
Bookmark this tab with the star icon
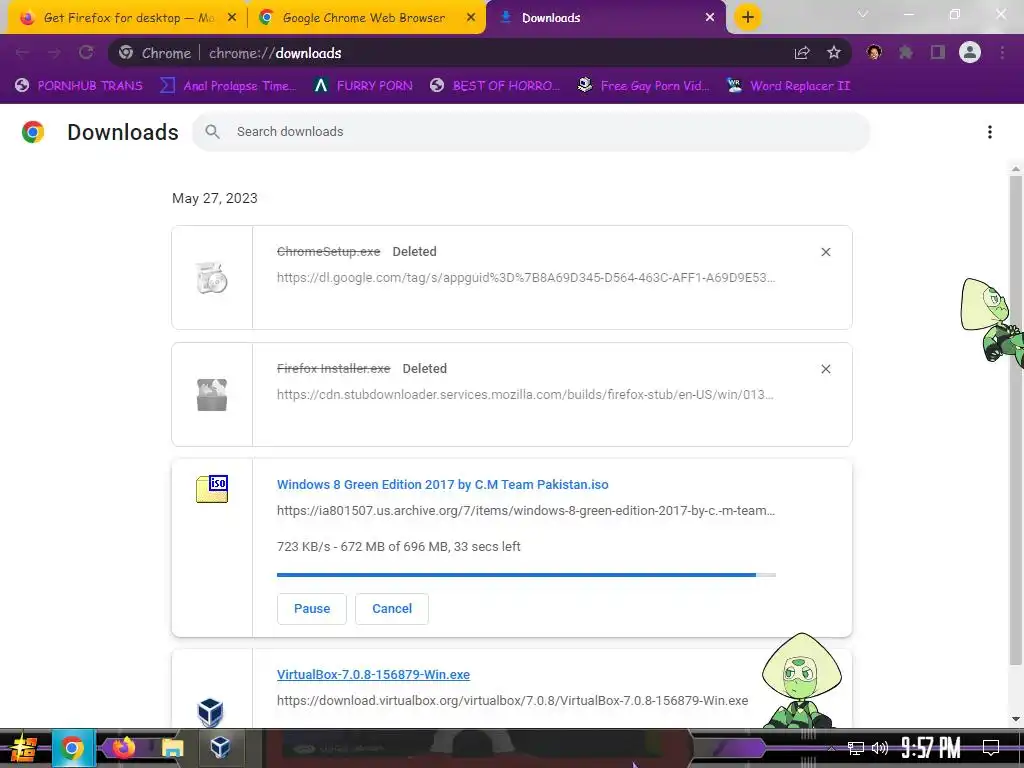(834, 53)
